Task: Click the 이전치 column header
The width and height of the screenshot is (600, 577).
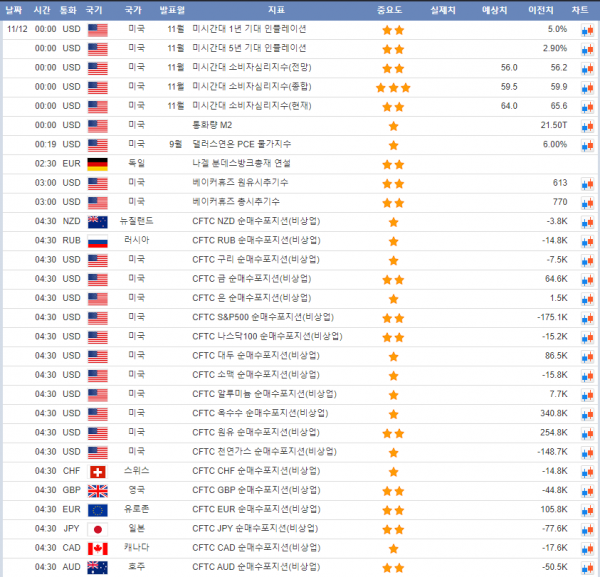Action: click(x=541, y=10)
